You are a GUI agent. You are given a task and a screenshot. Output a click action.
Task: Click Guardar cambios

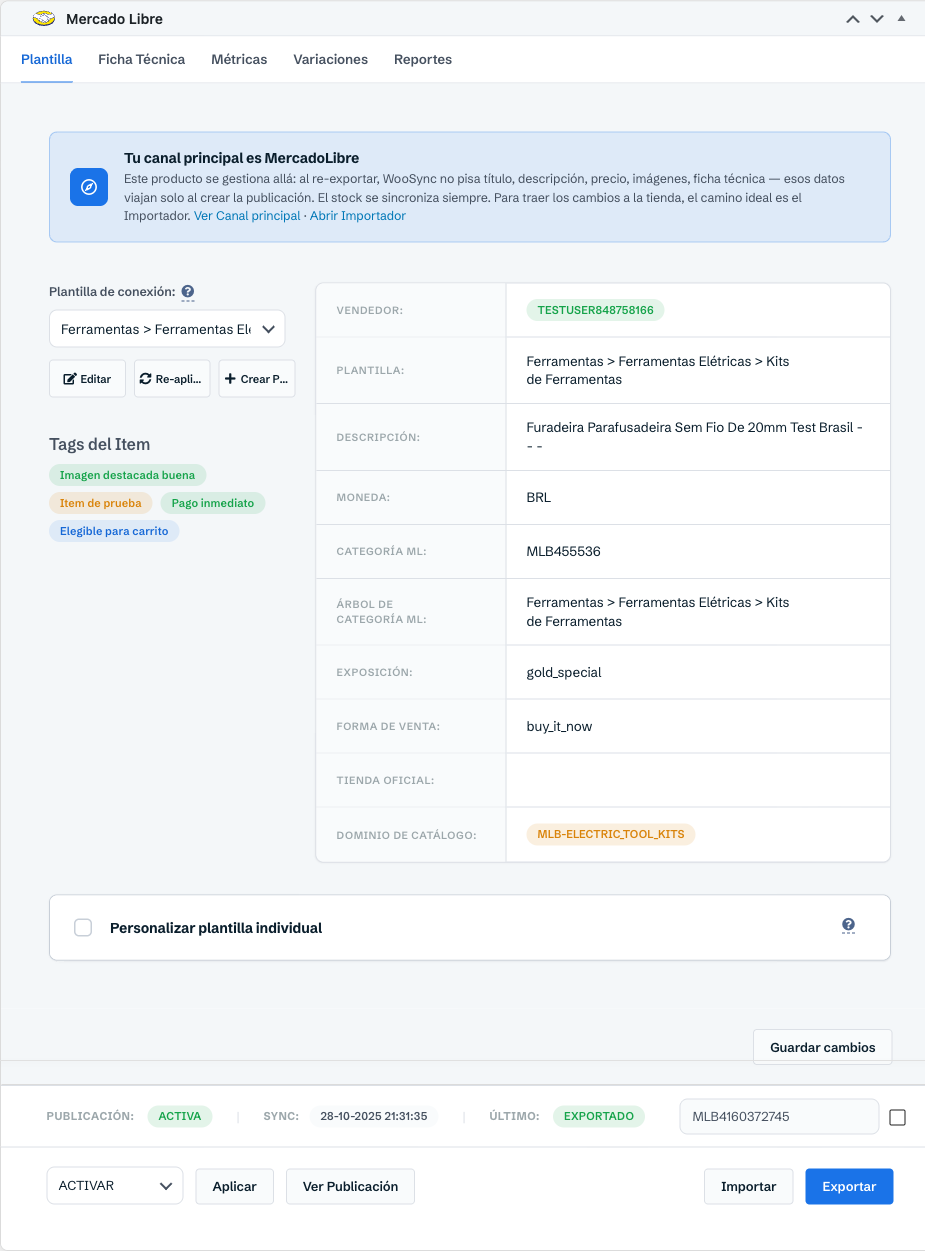pyautogui.click(x=823, y=1047)
